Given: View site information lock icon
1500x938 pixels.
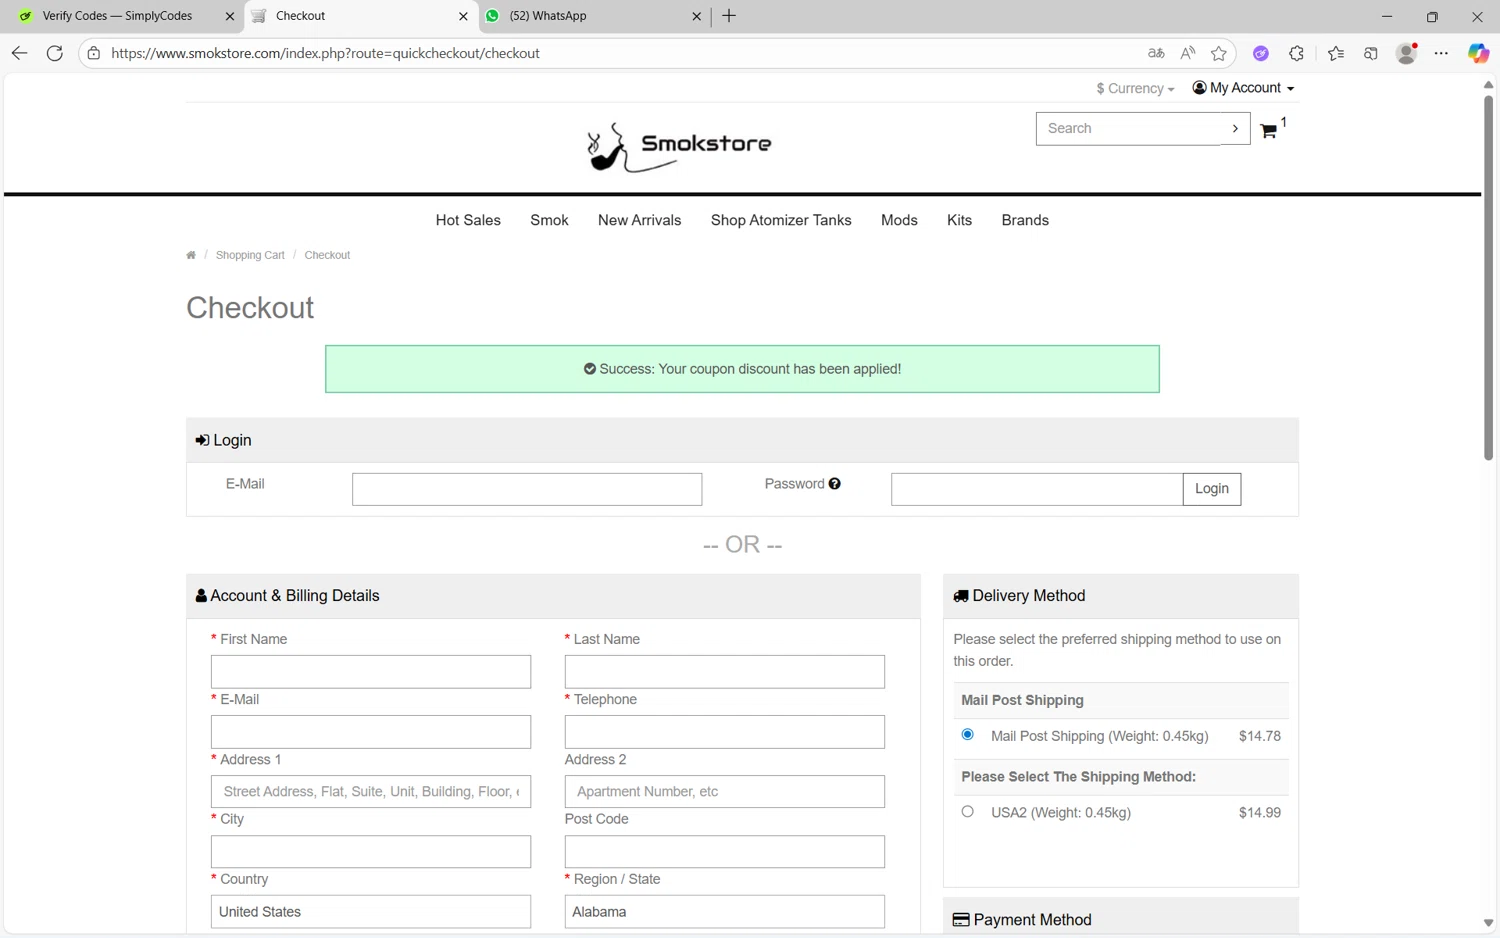Looking at the screenshot, I should tap(94, 53).
